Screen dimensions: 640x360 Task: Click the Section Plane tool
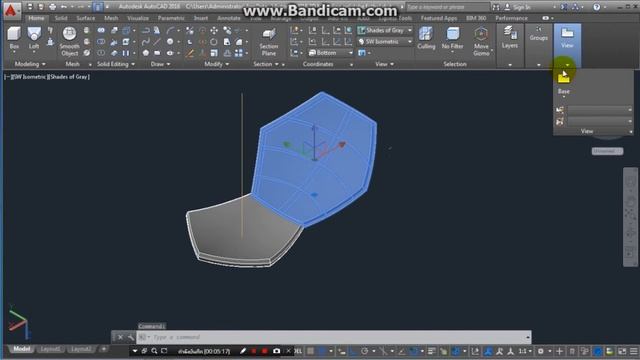point(269,42)
